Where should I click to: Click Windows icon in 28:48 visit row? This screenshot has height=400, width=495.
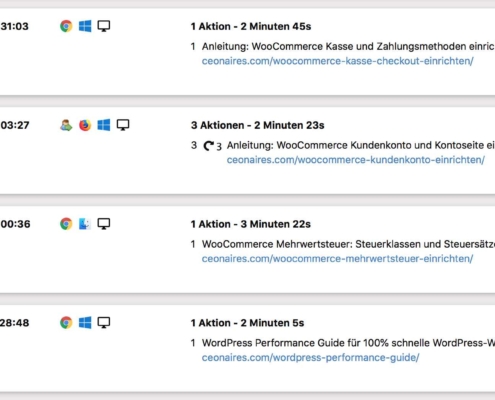(x=85, y=323)
